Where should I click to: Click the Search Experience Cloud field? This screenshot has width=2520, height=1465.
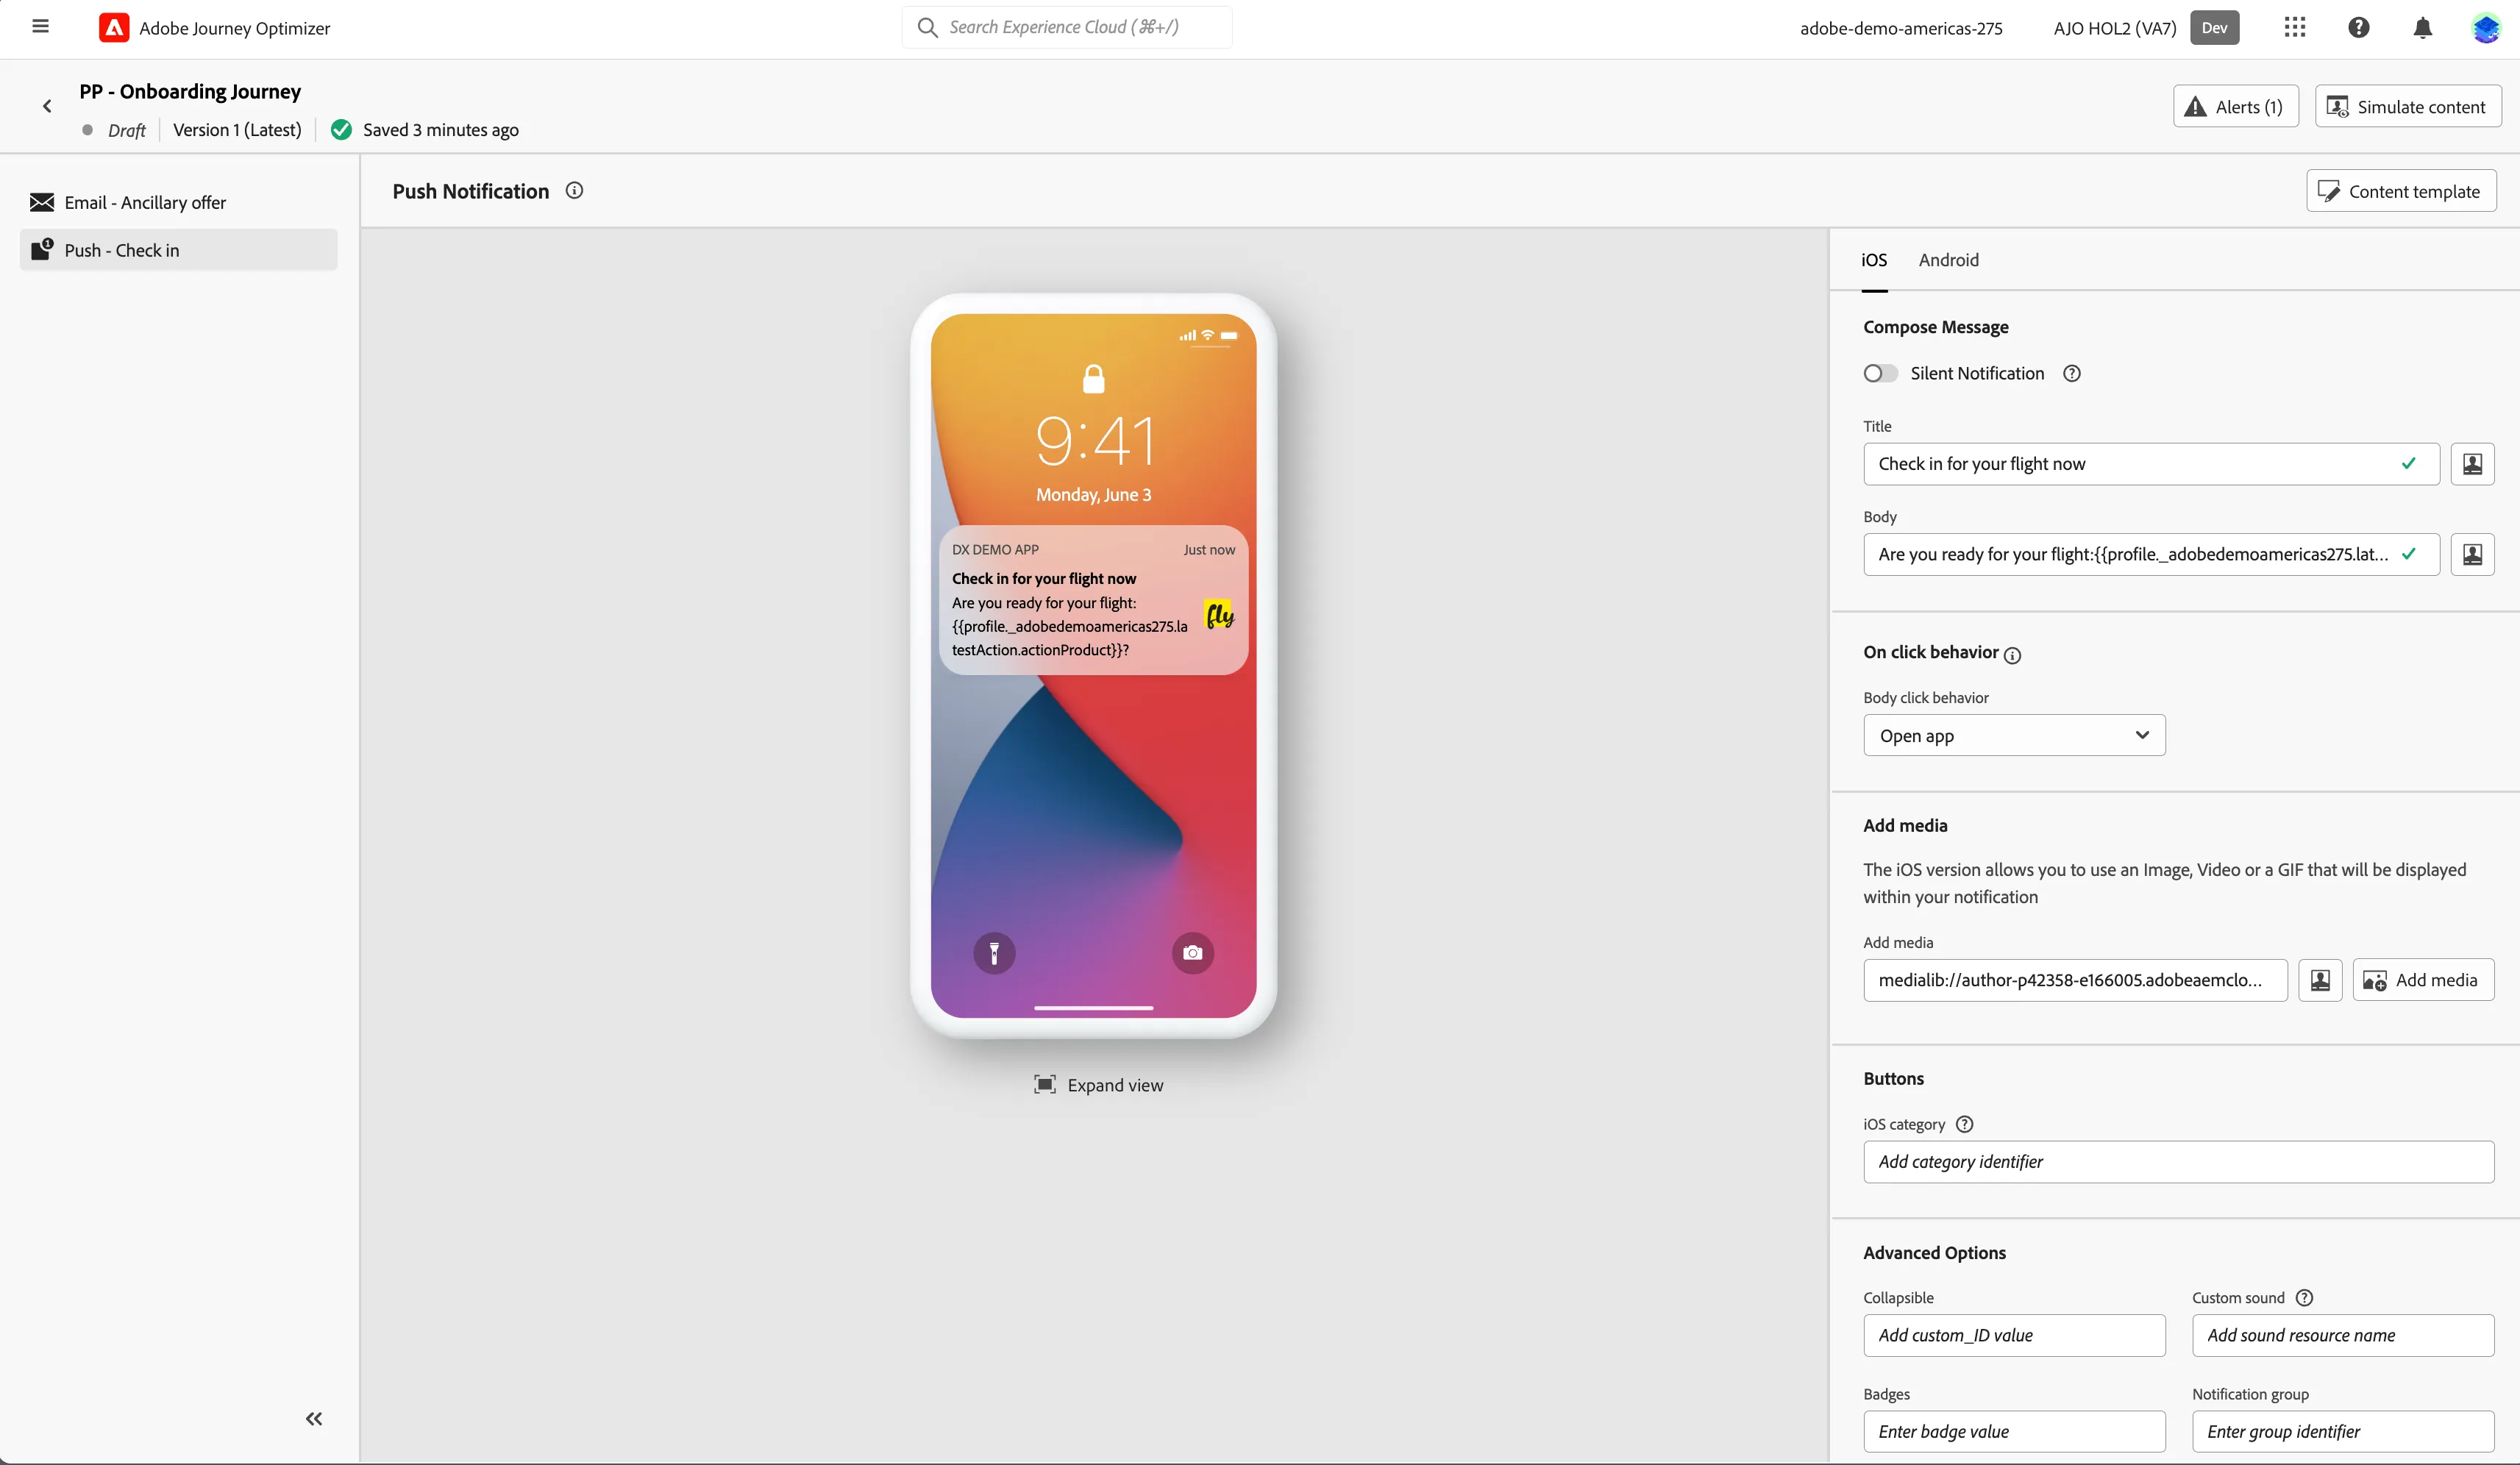click(x=1067, y=27)
